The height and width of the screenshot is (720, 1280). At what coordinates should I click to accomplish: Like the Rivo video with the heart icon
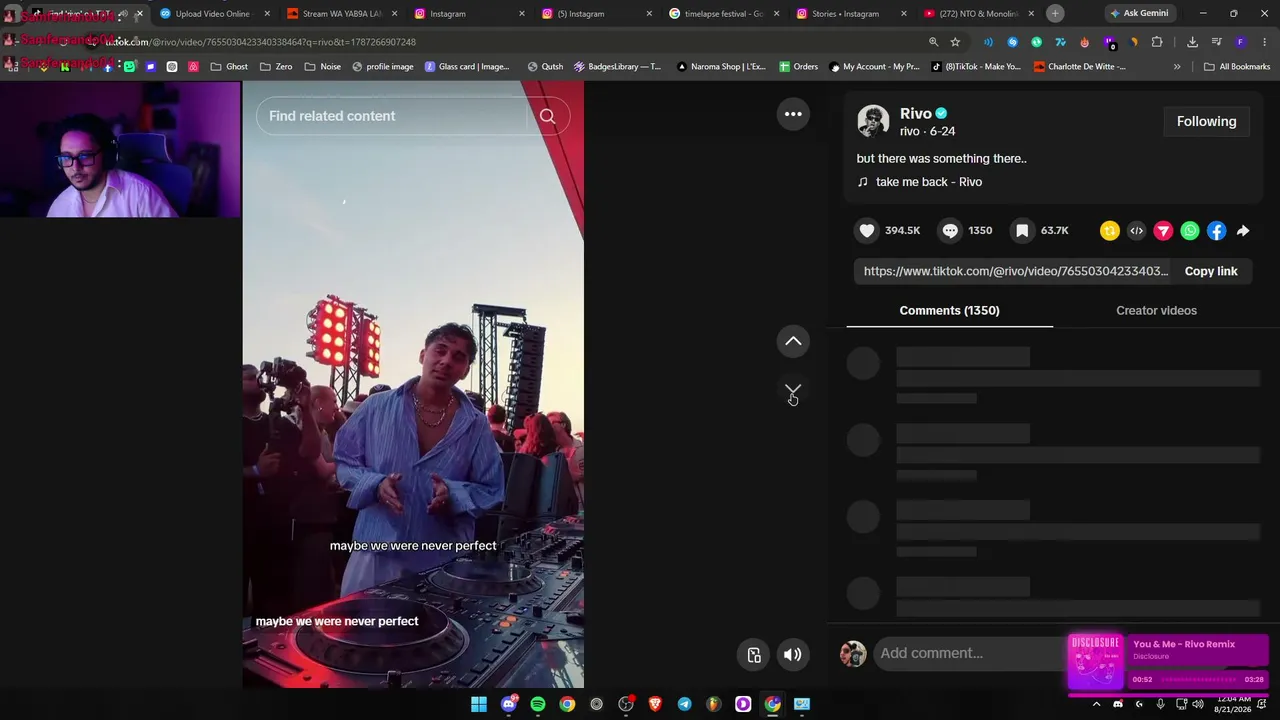(x=867, y=231)
